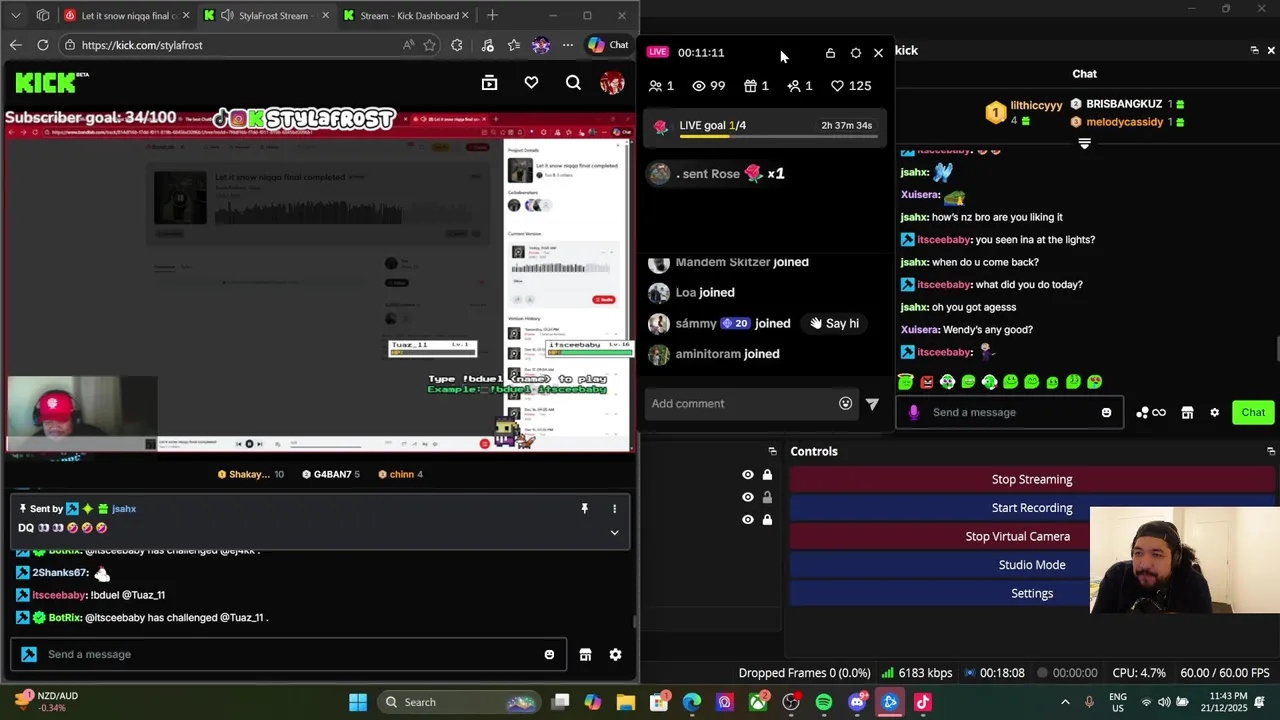Open the browser extensions puzzle icon
Viewport: 1280px width, 720px height.
pyautogui.click(x=457, y=45)
